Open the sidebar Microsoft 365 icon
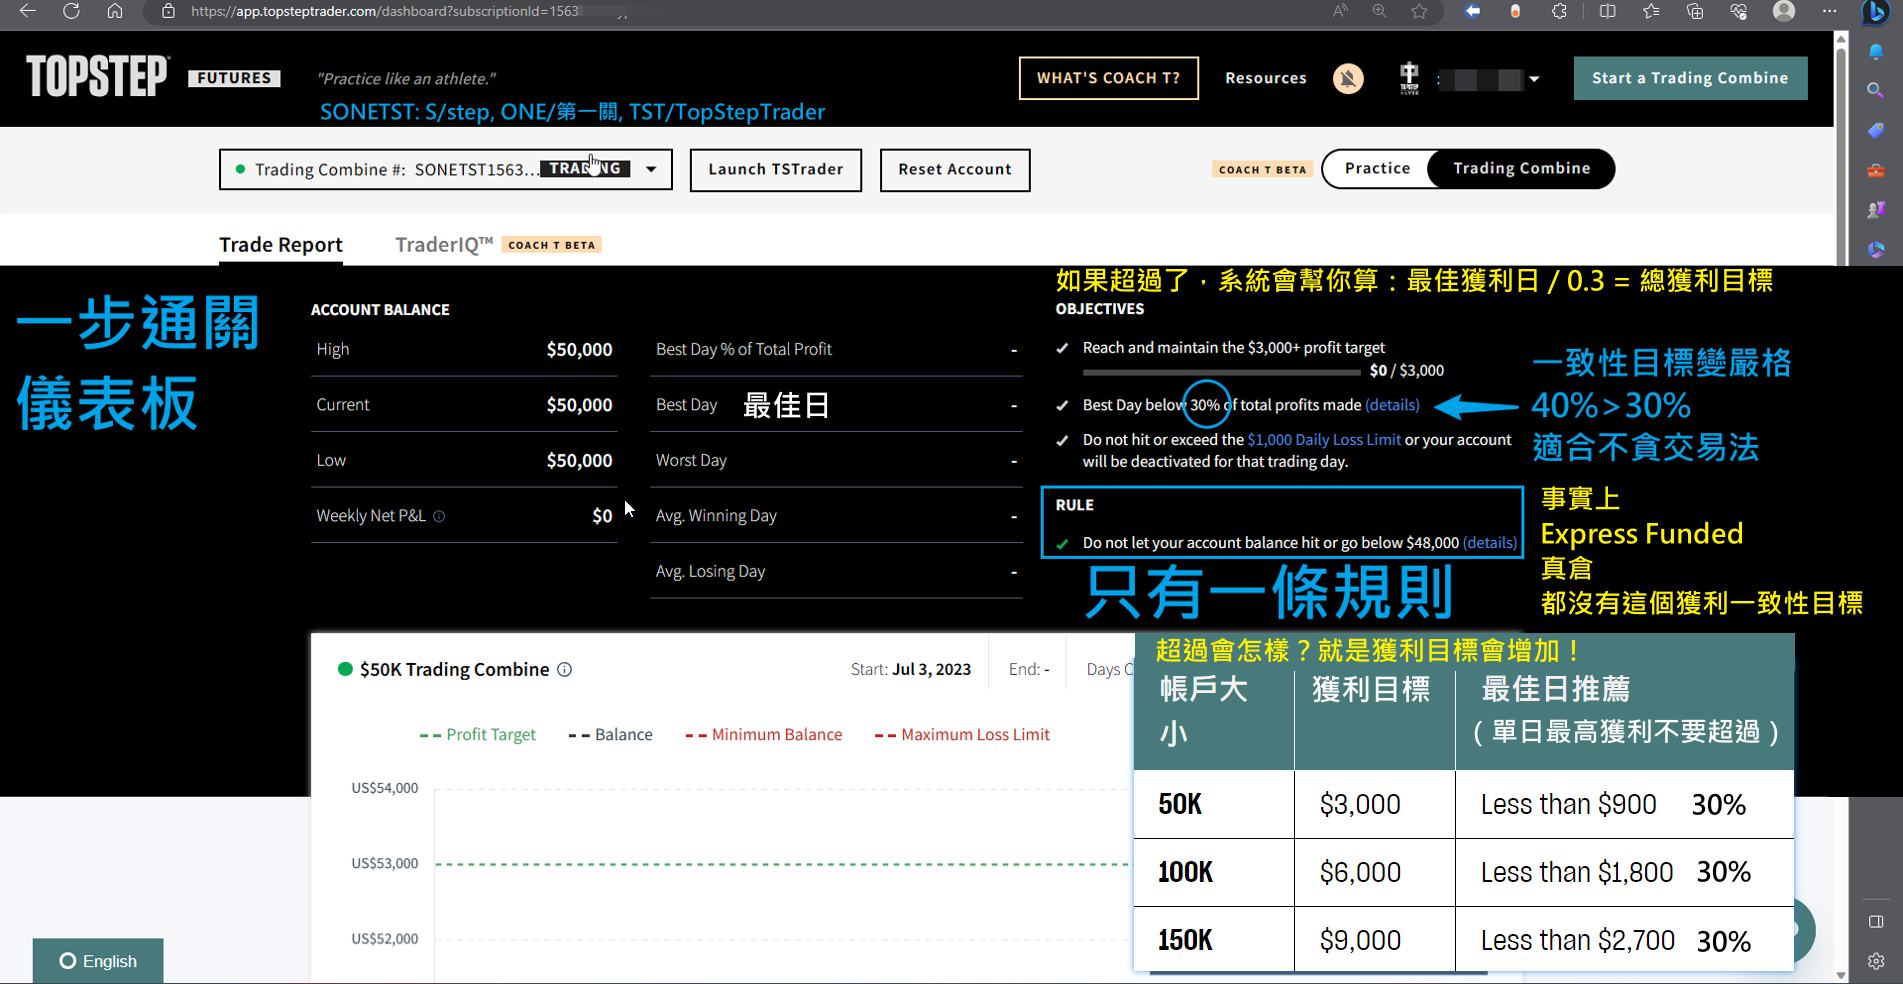 tap(1876, 250)
